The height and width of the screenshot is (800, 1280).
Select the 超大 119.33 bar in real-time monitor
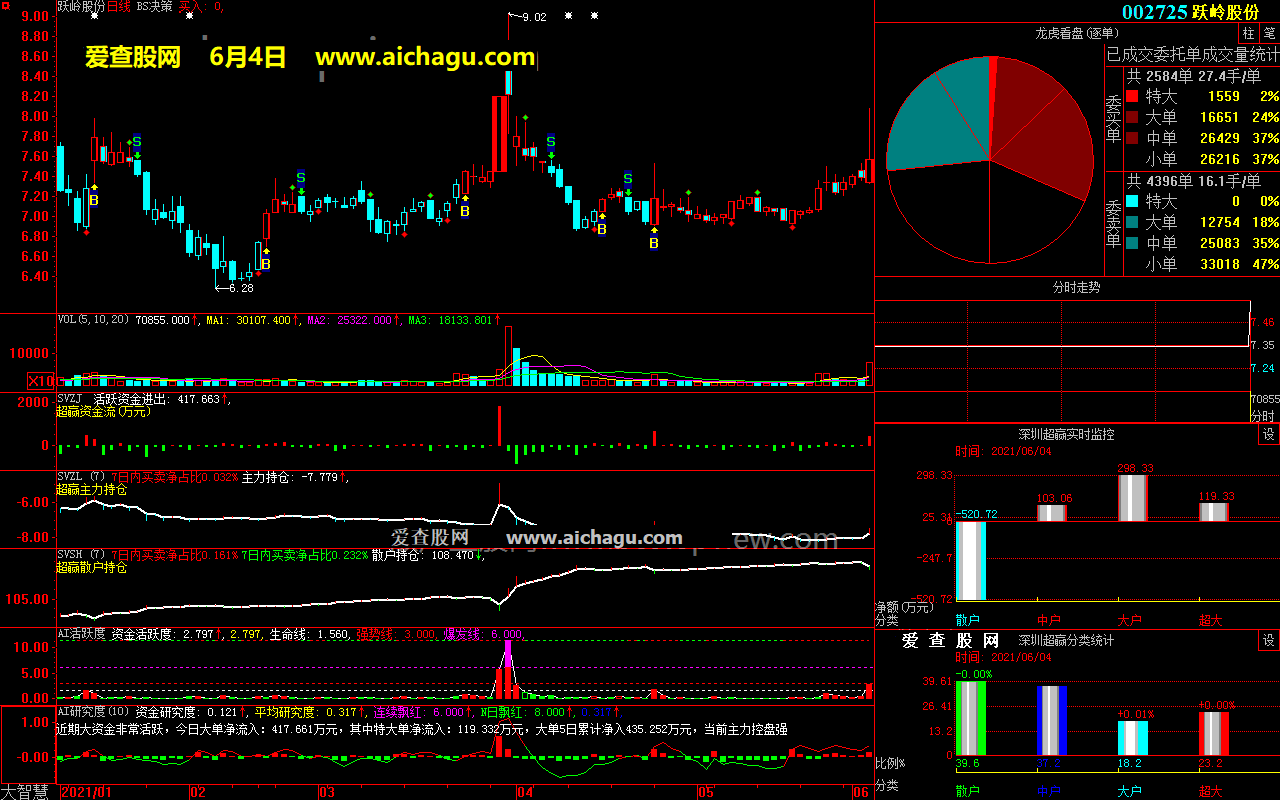[x=1214, y=512]
